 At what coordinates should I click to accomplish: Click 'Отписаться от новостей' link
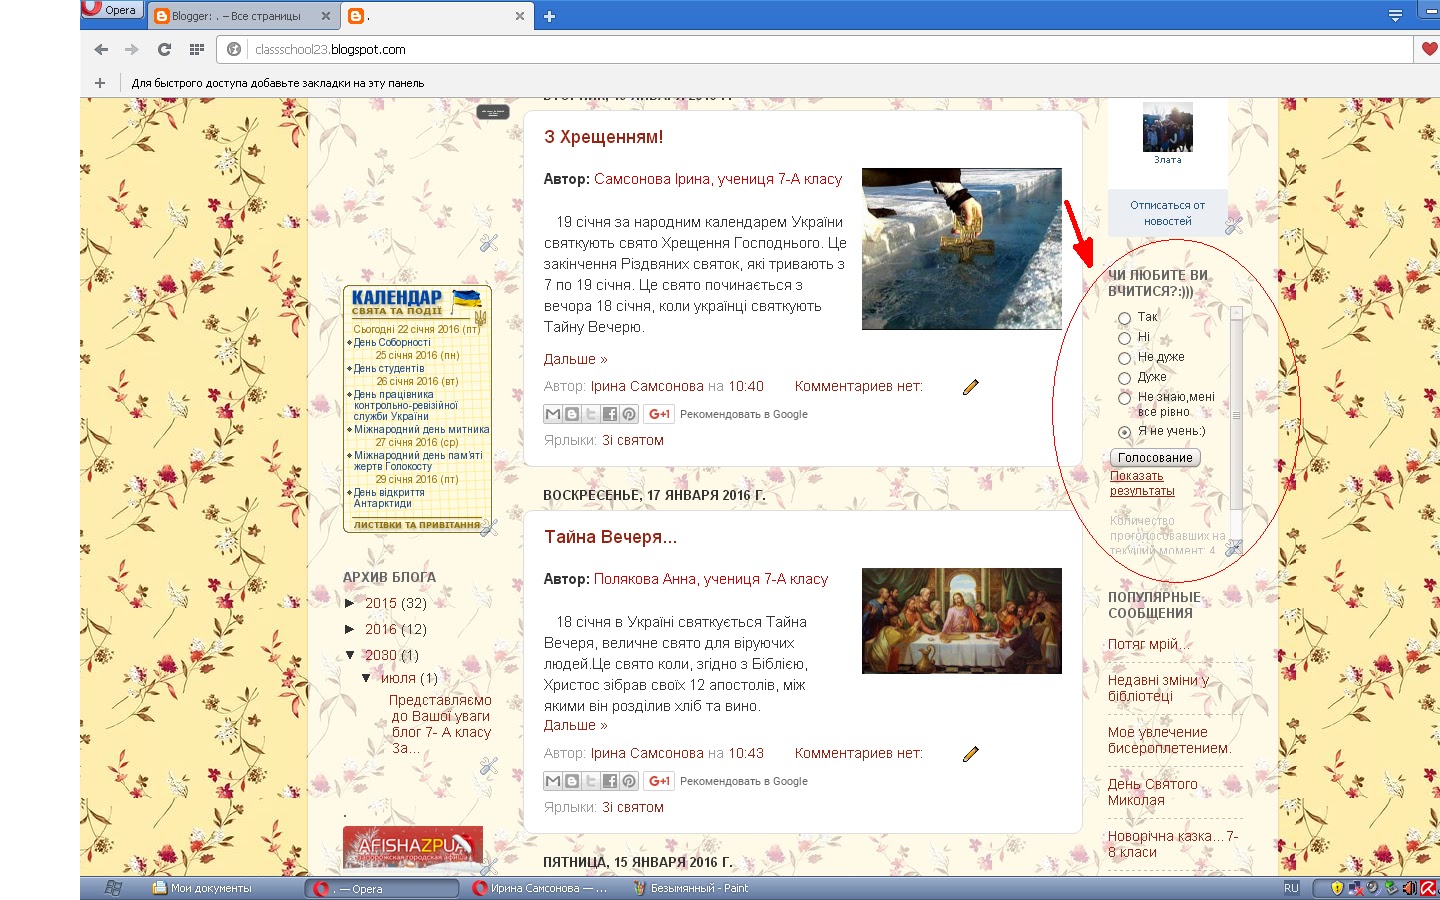tap(1167, 213)
